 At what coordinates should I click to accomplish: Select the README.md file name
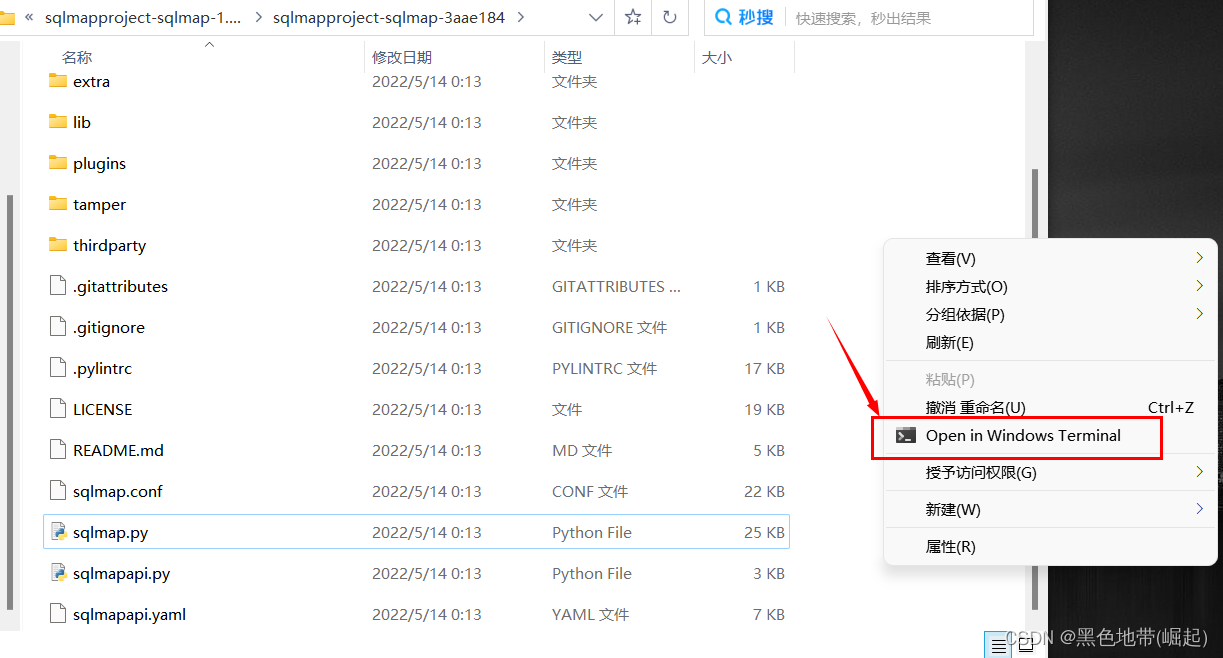point(118,450)
